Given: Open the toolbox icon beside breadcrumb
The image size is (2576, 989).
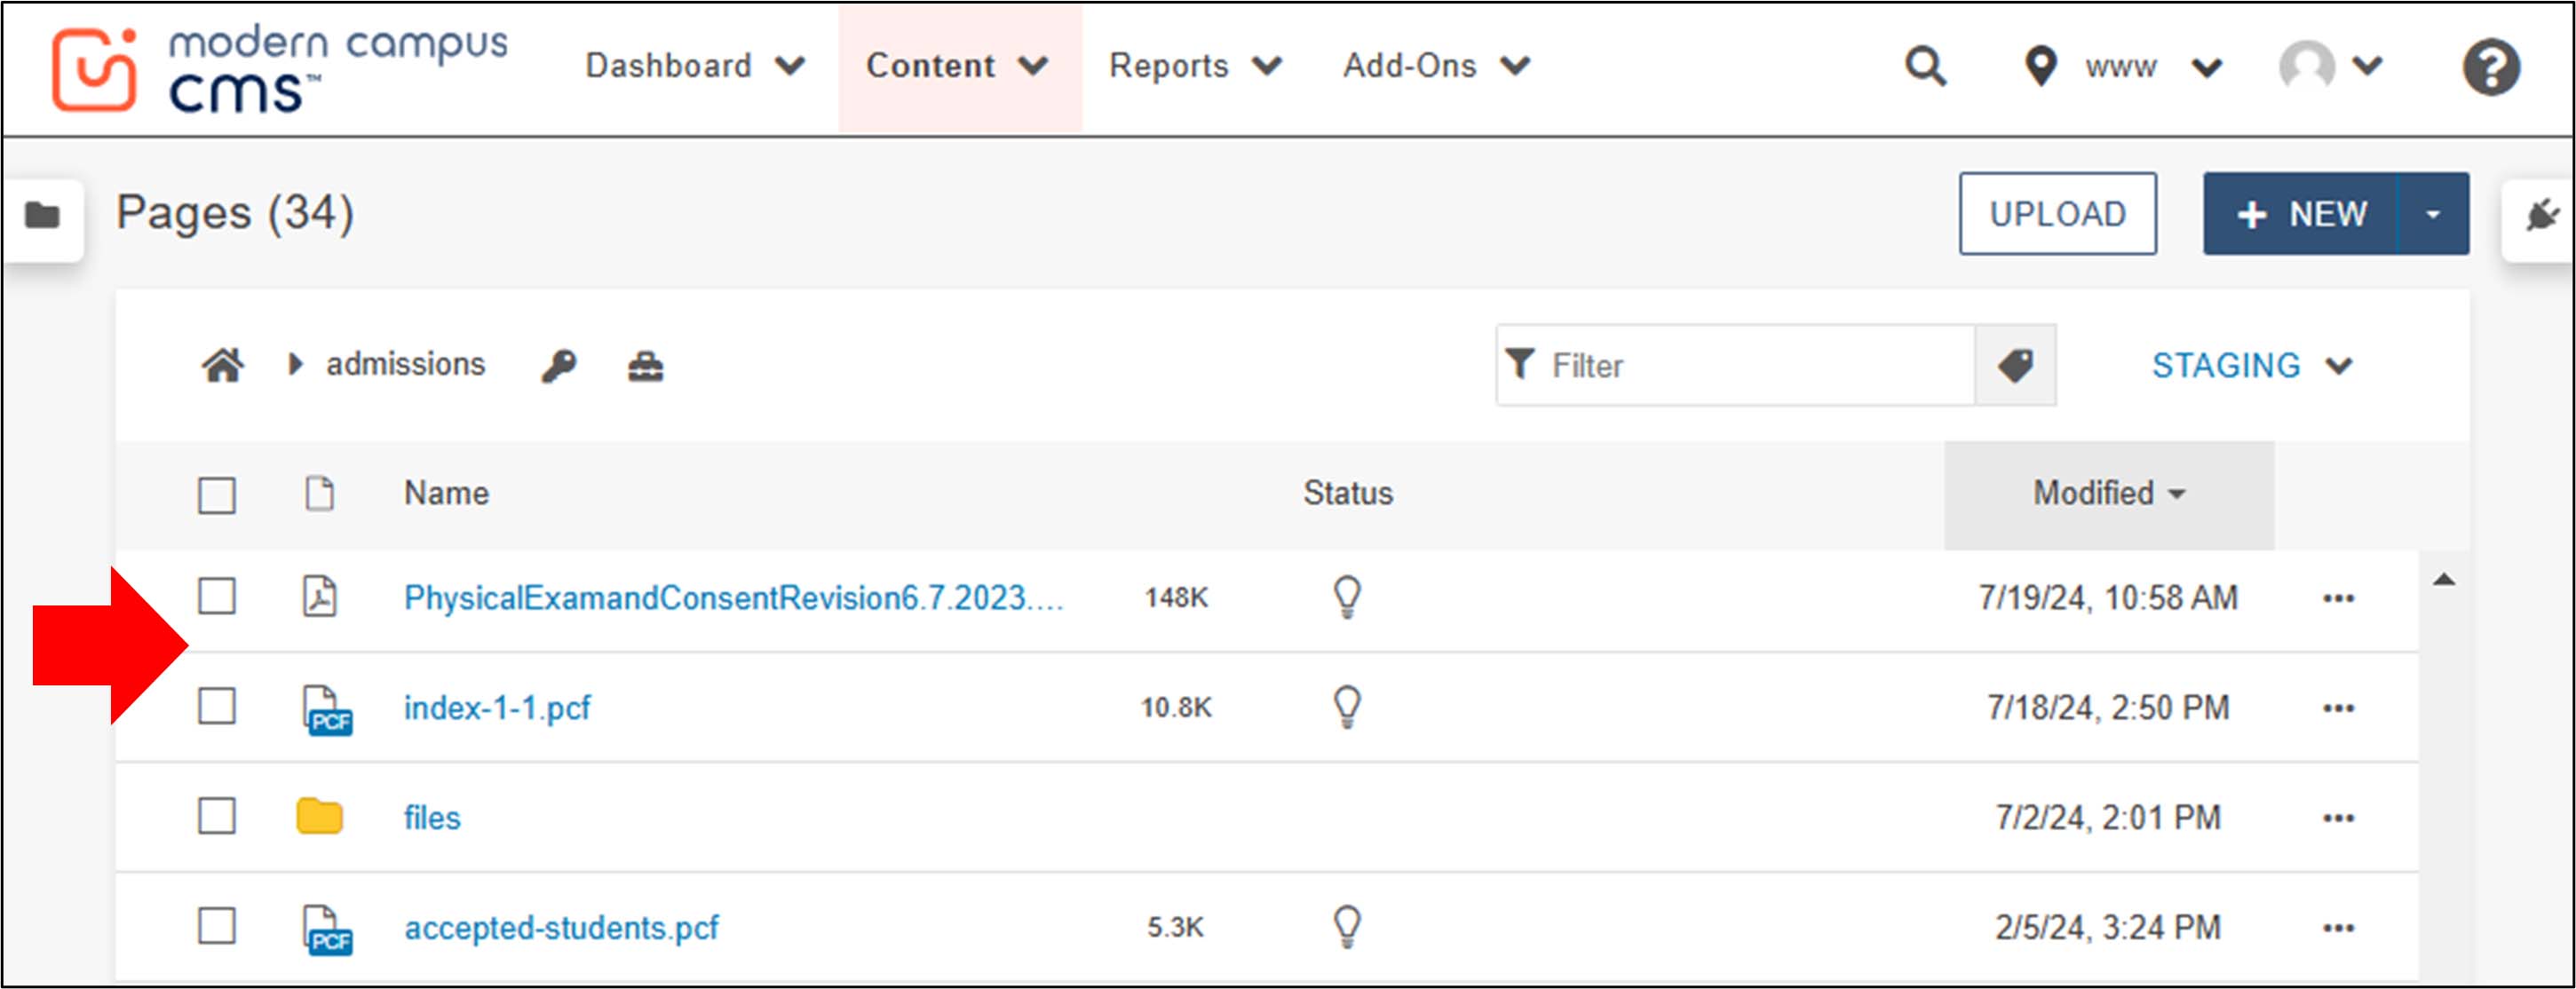Looking at the screenshot, I should click(x=645, y=364).
